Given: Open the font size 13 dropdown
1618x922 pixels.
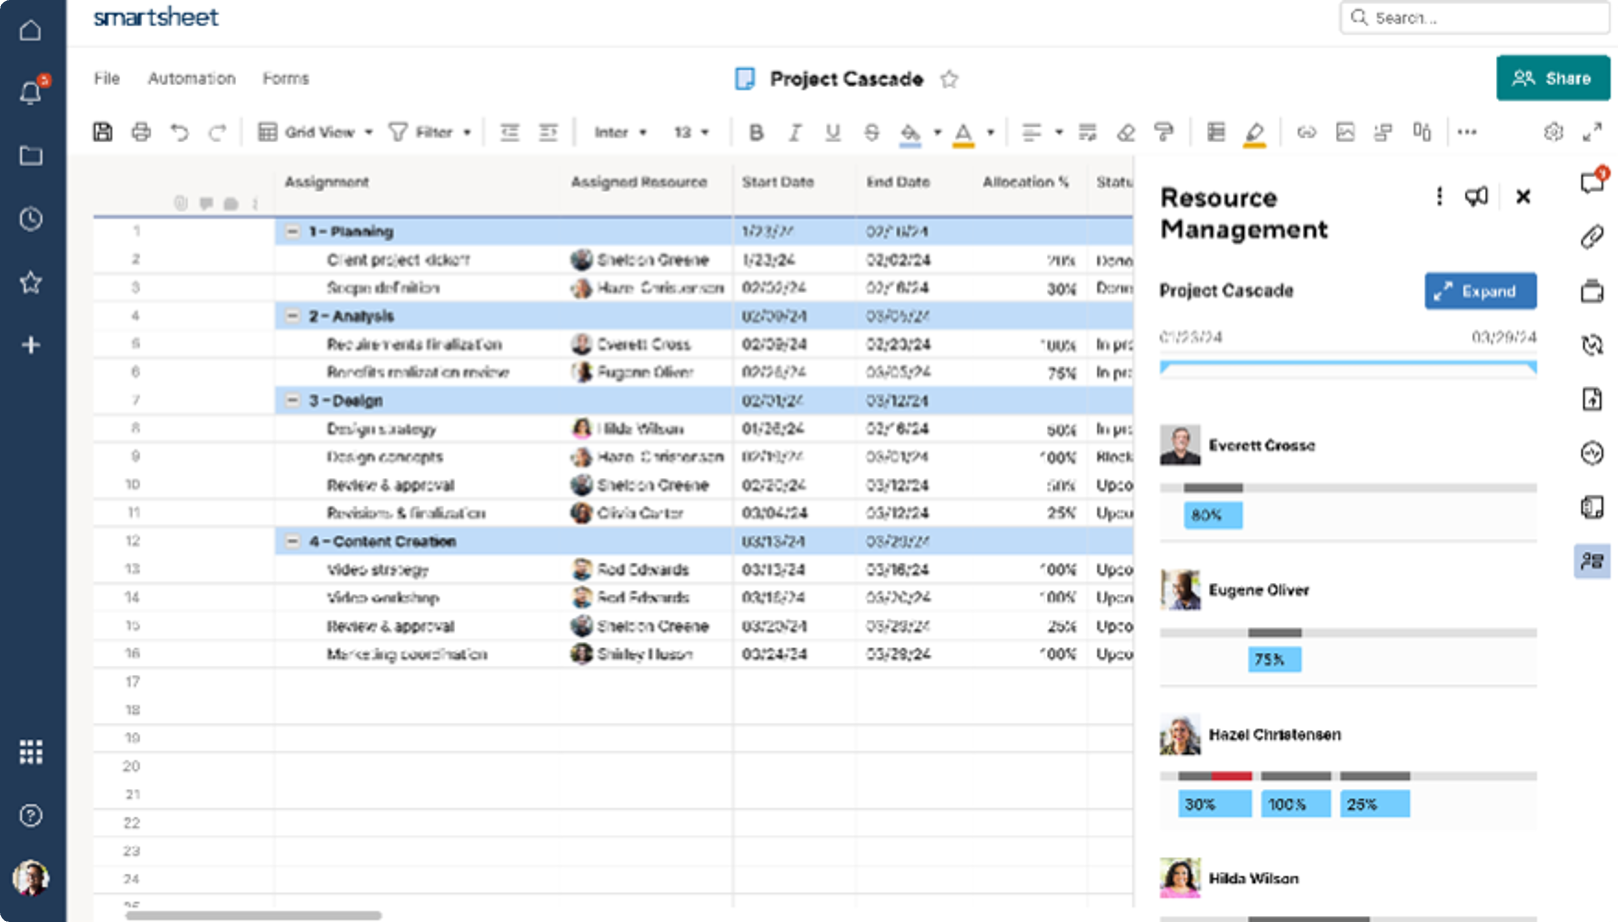Looking at the screenshot, I should click(x=691, y=132).
